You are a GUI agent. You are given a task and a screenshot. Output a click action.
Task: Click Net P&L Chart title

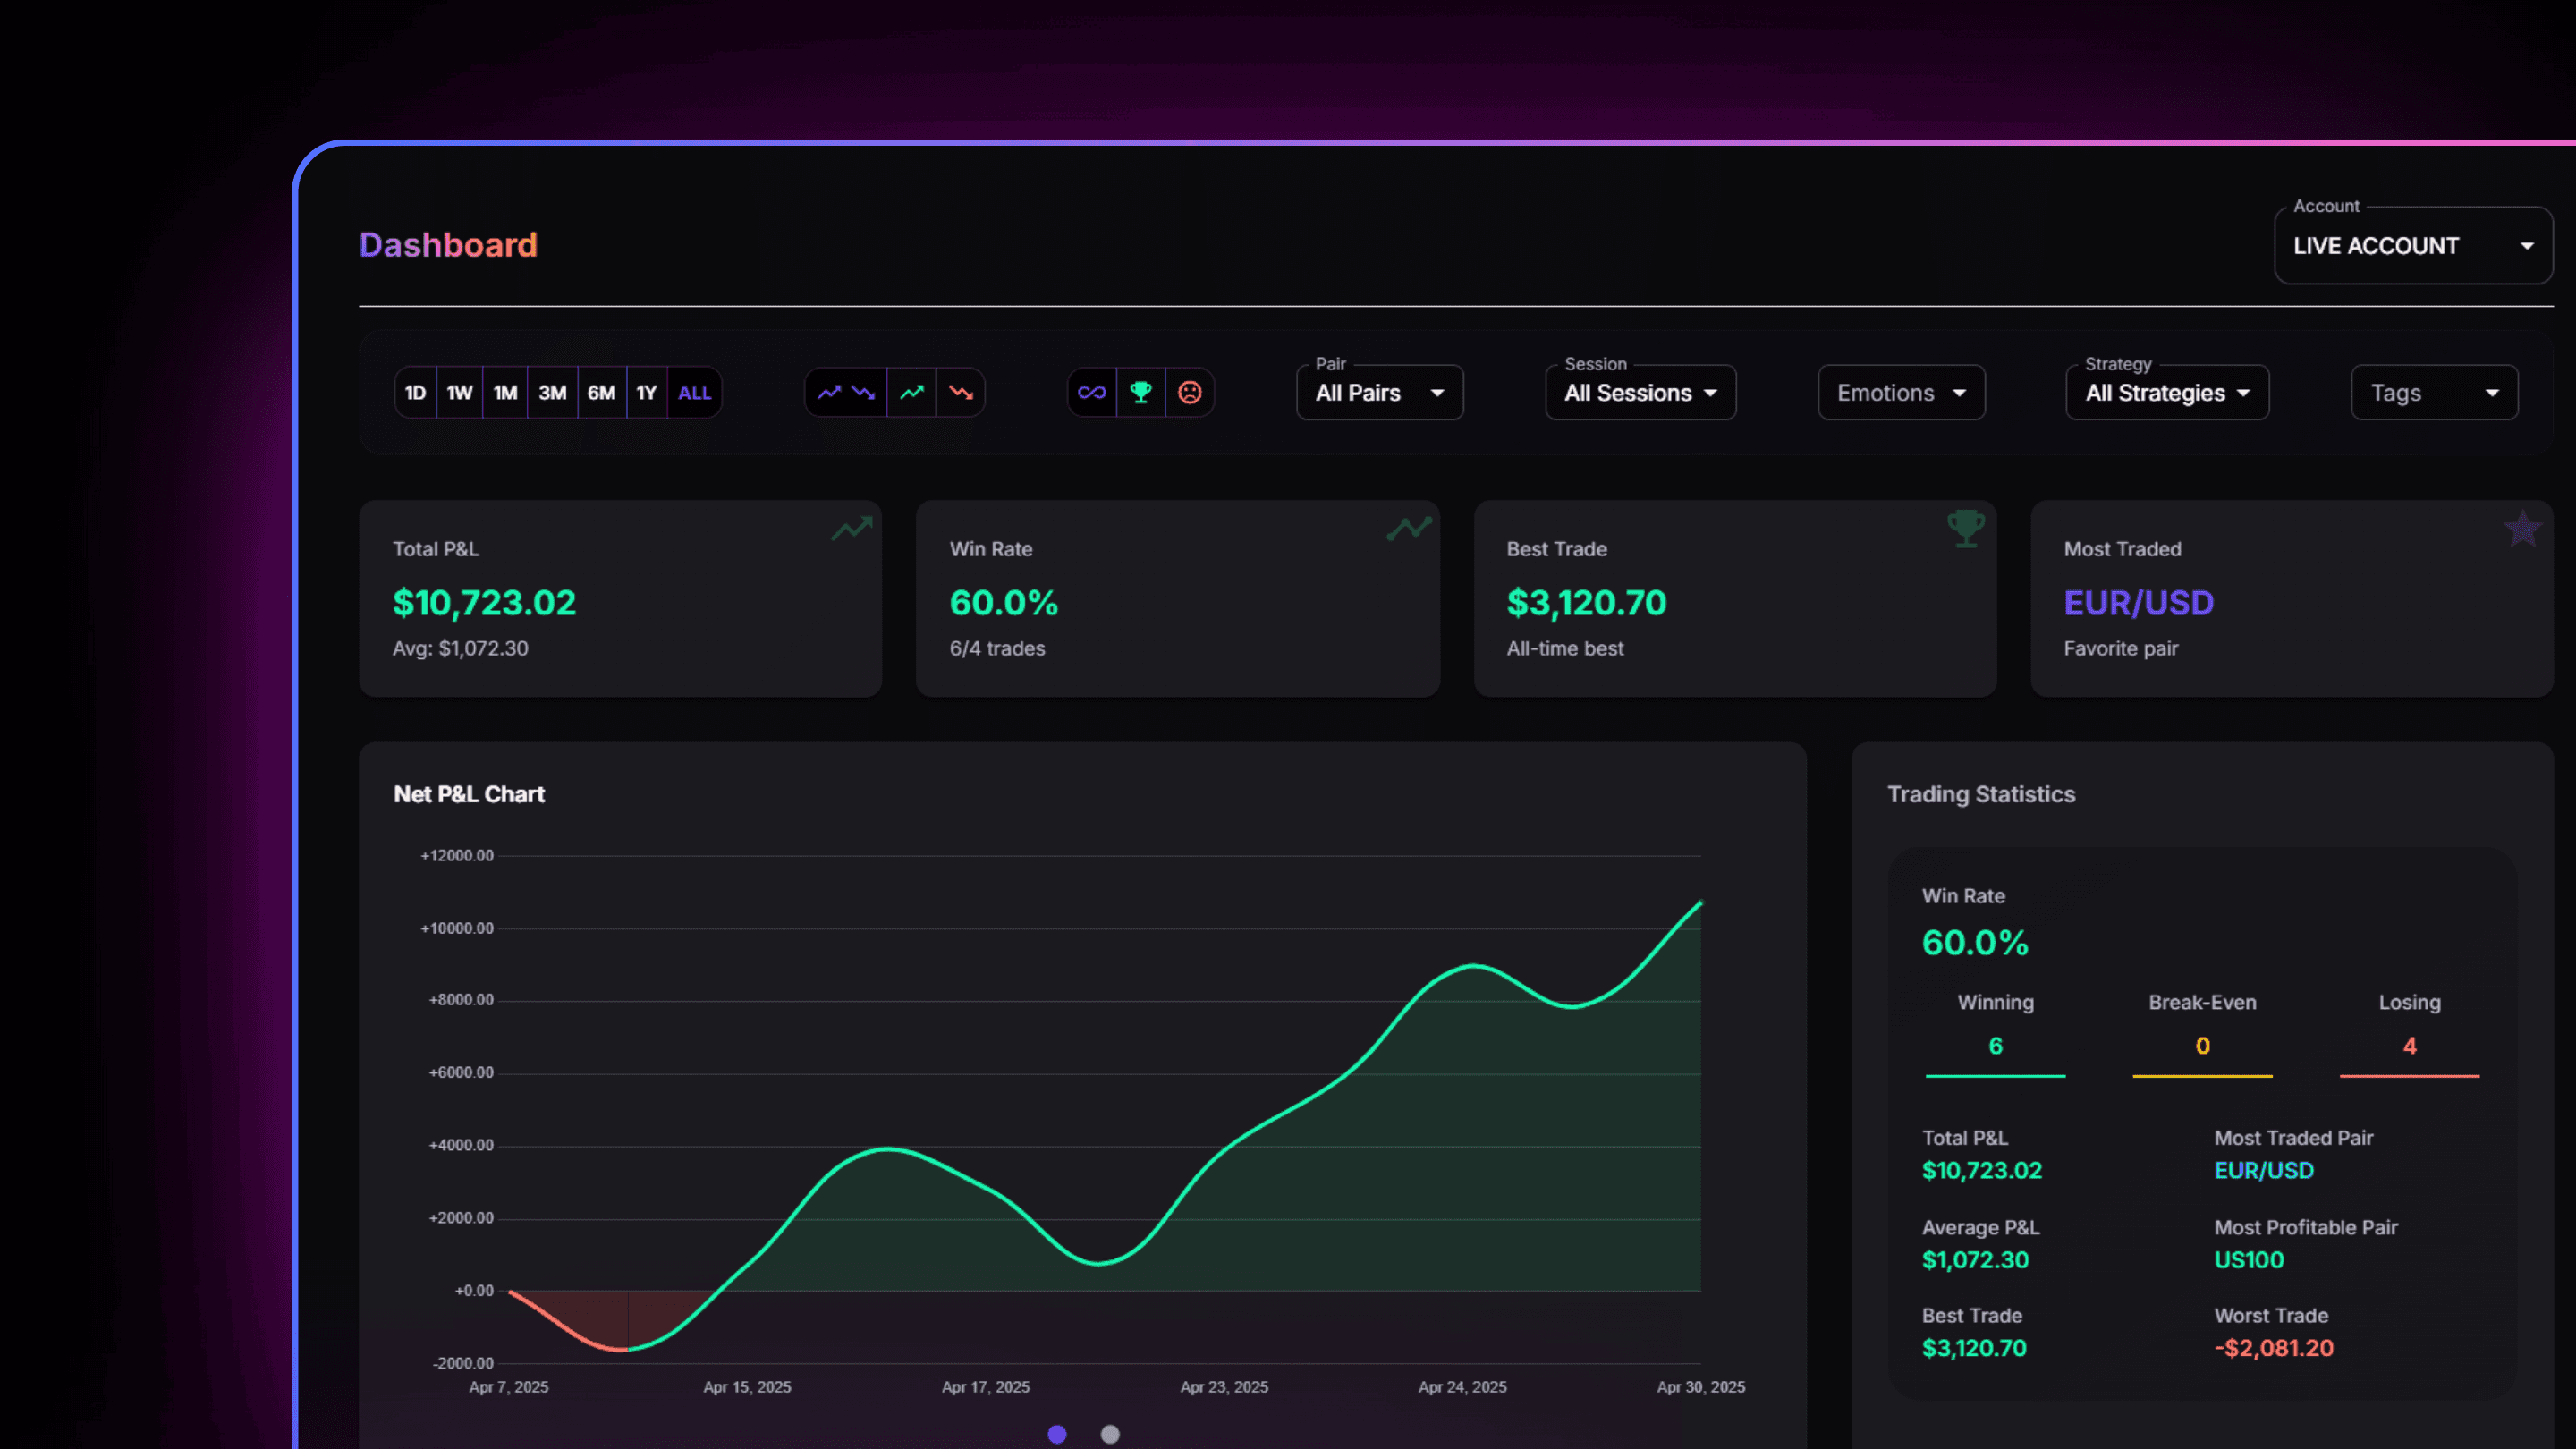(x=469, y=794)
